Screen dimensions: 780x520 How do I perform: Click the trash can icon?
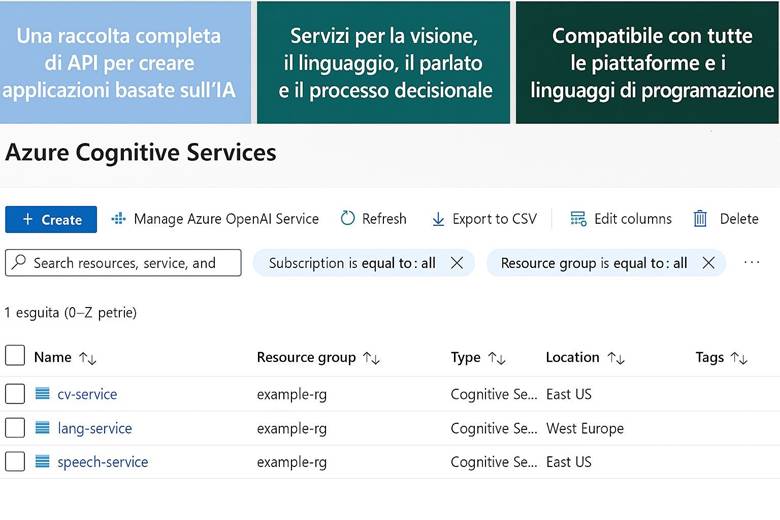pos(700,219)
